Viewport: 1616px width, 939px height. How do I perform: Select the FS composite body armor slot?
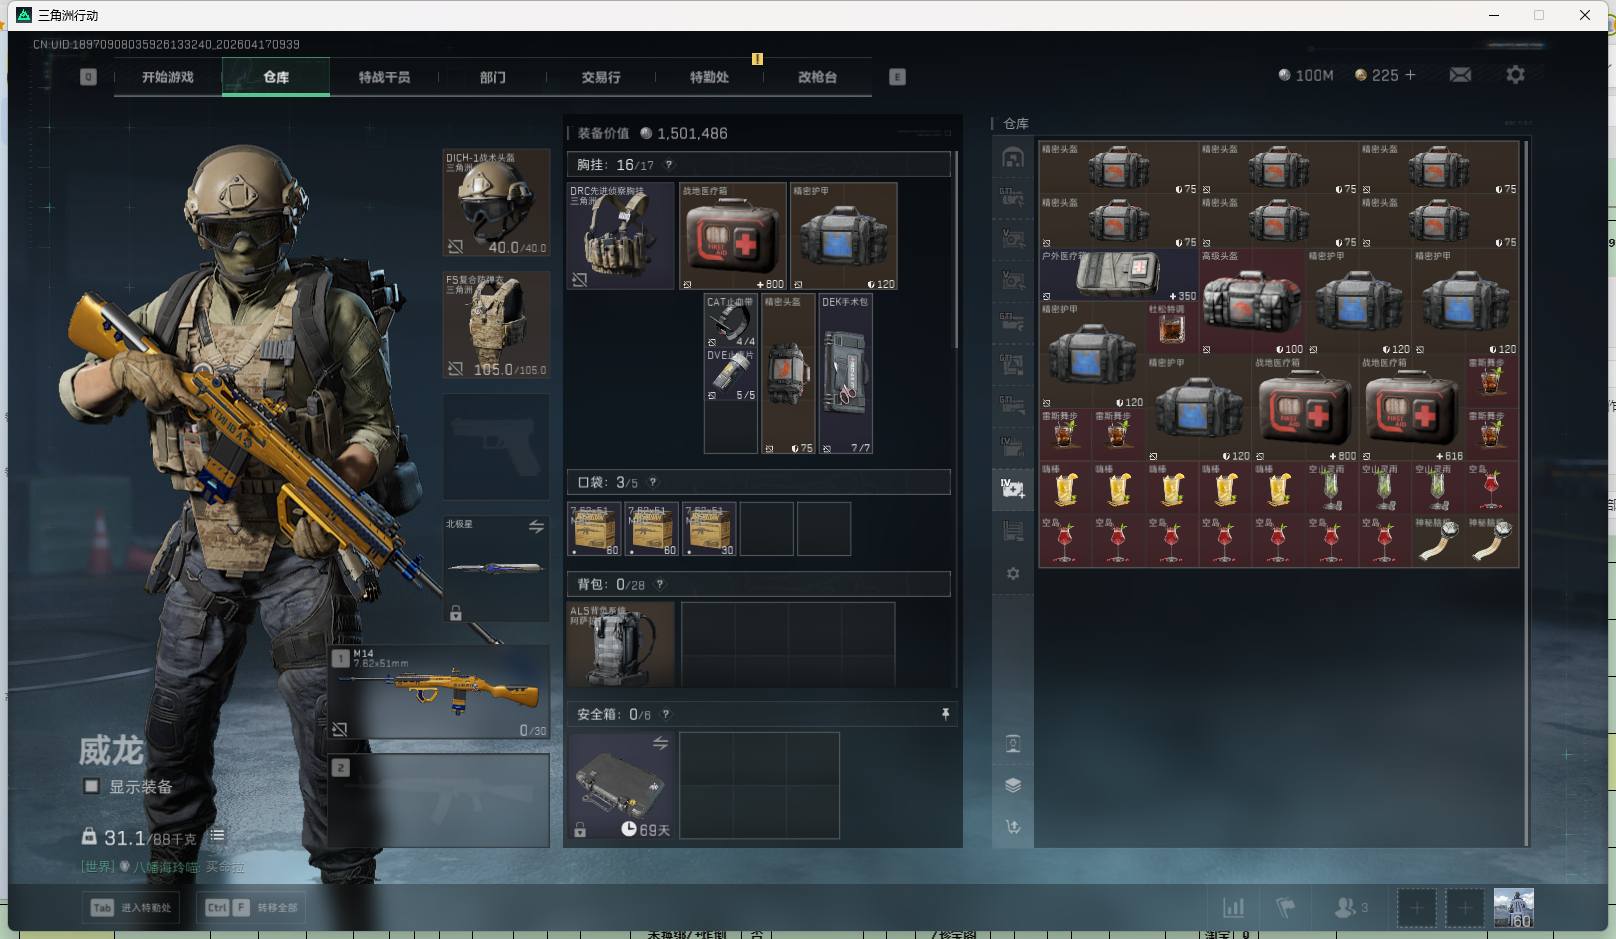(x=496, y=325)
